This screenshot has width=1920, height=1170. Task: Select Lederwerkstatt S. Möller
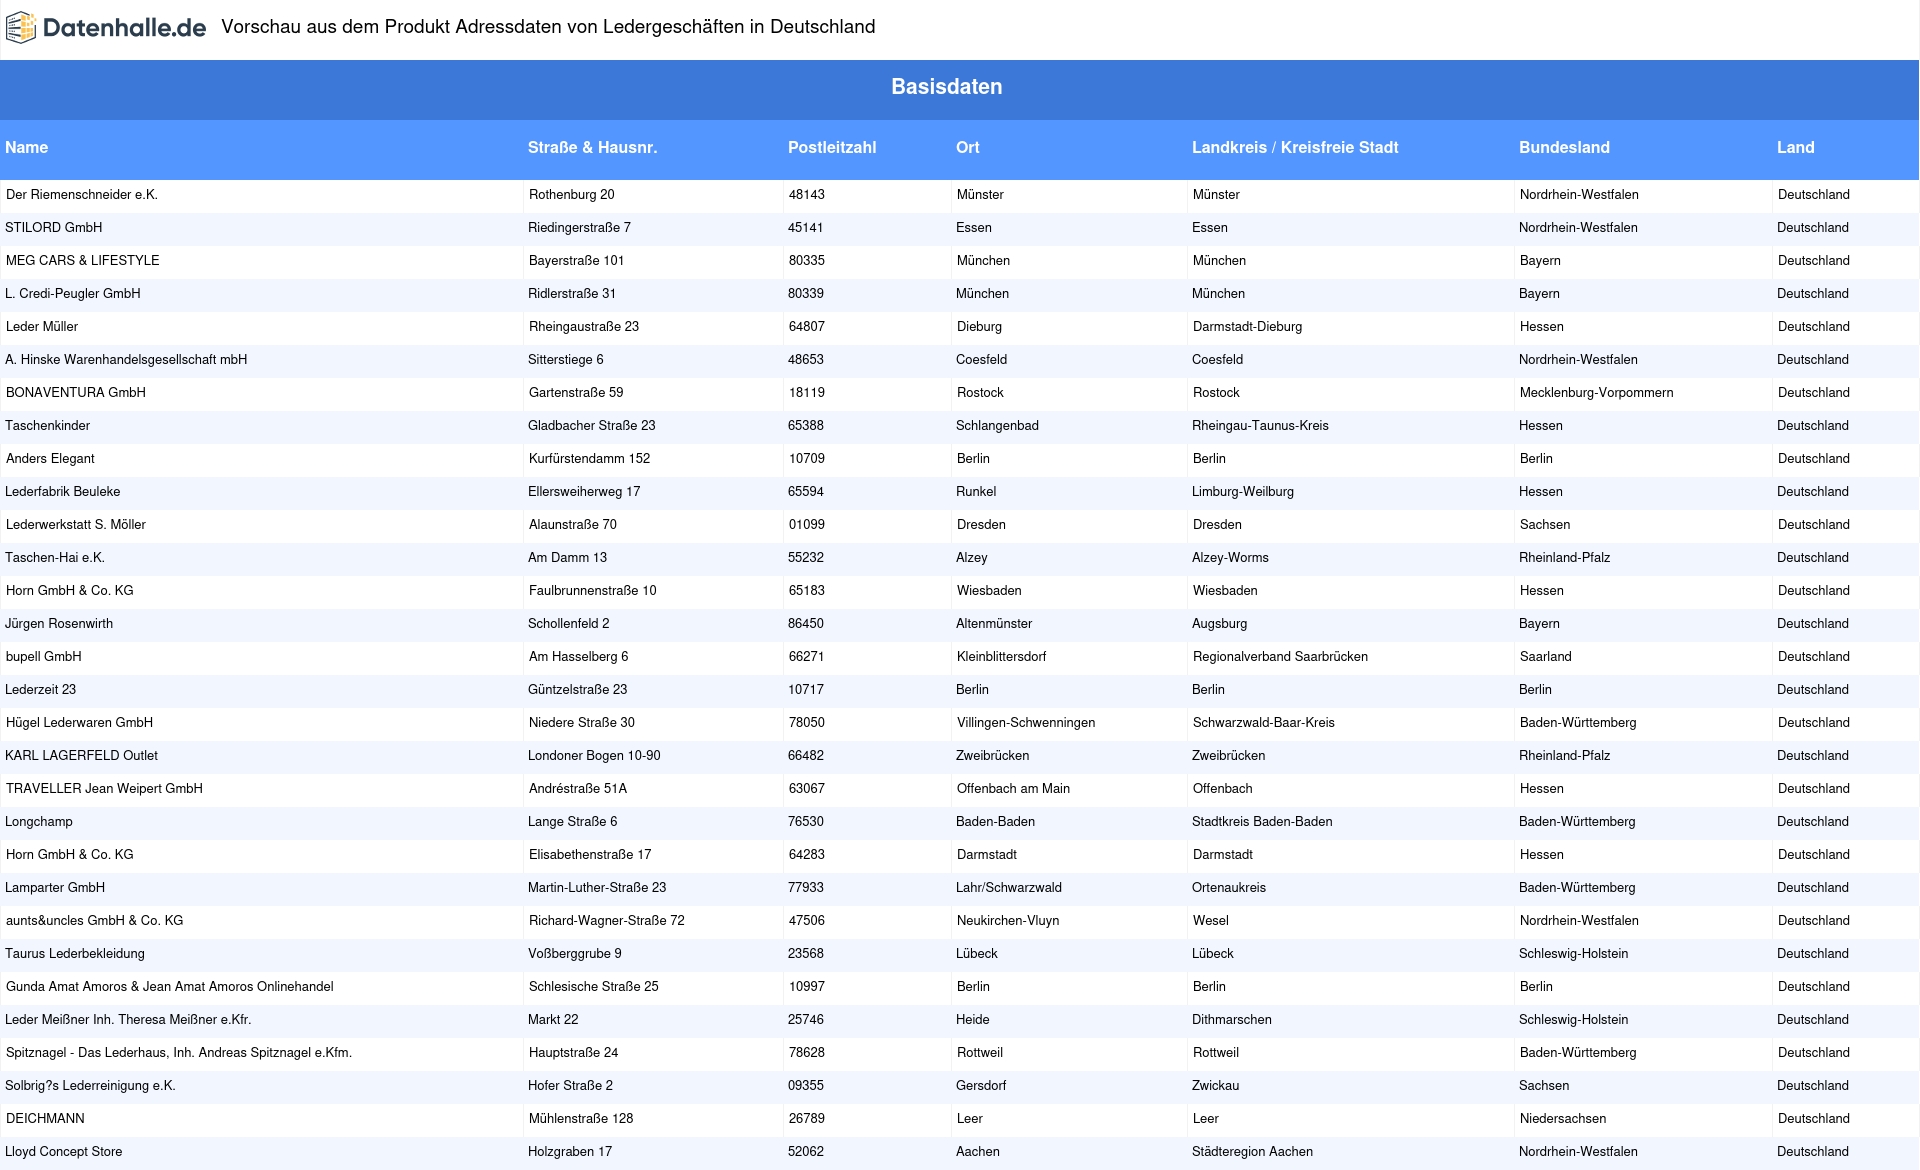tap(76, 524)
